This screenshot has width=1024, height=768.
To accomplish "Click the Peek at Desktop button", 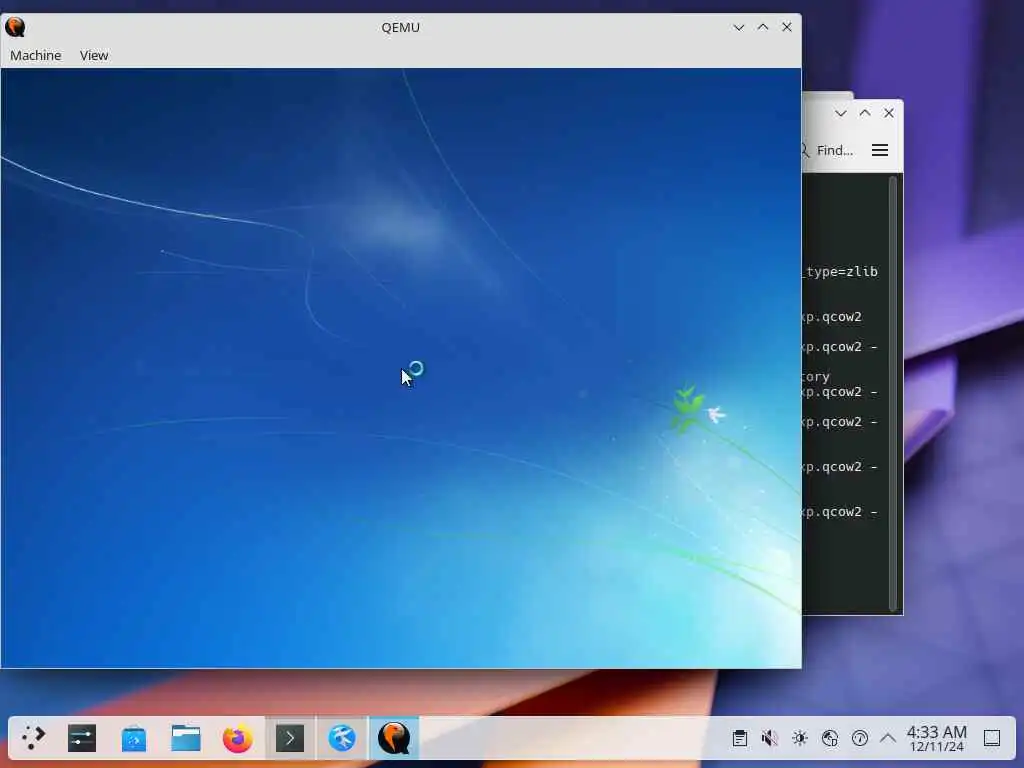I will pos(992,738).
